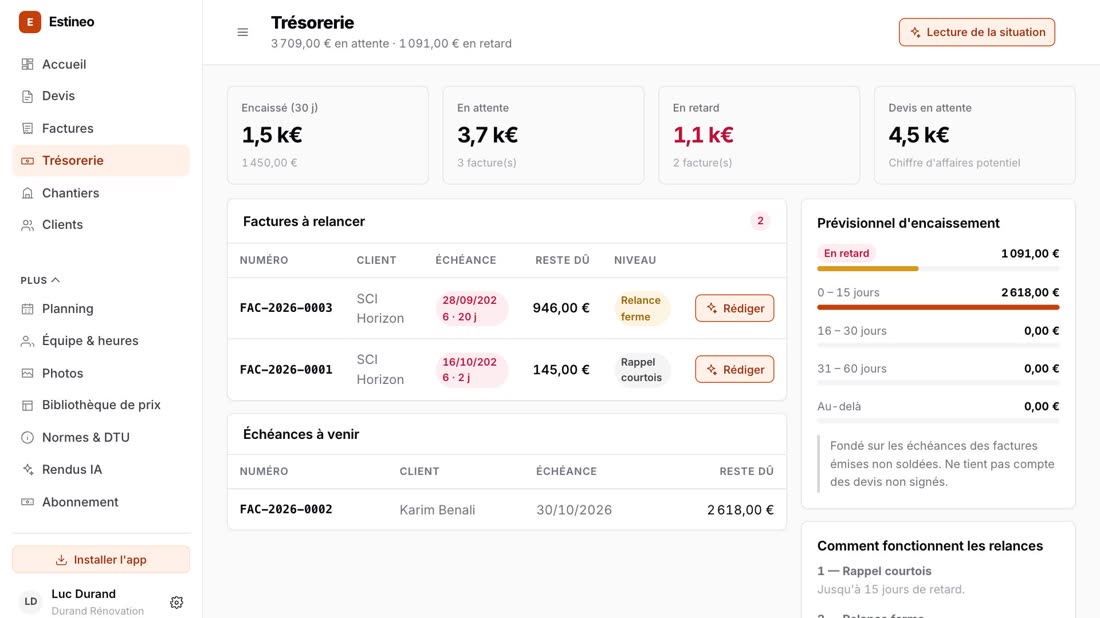Open the Devis section
Screen dimensions: 1100x618
click(101, 96)
